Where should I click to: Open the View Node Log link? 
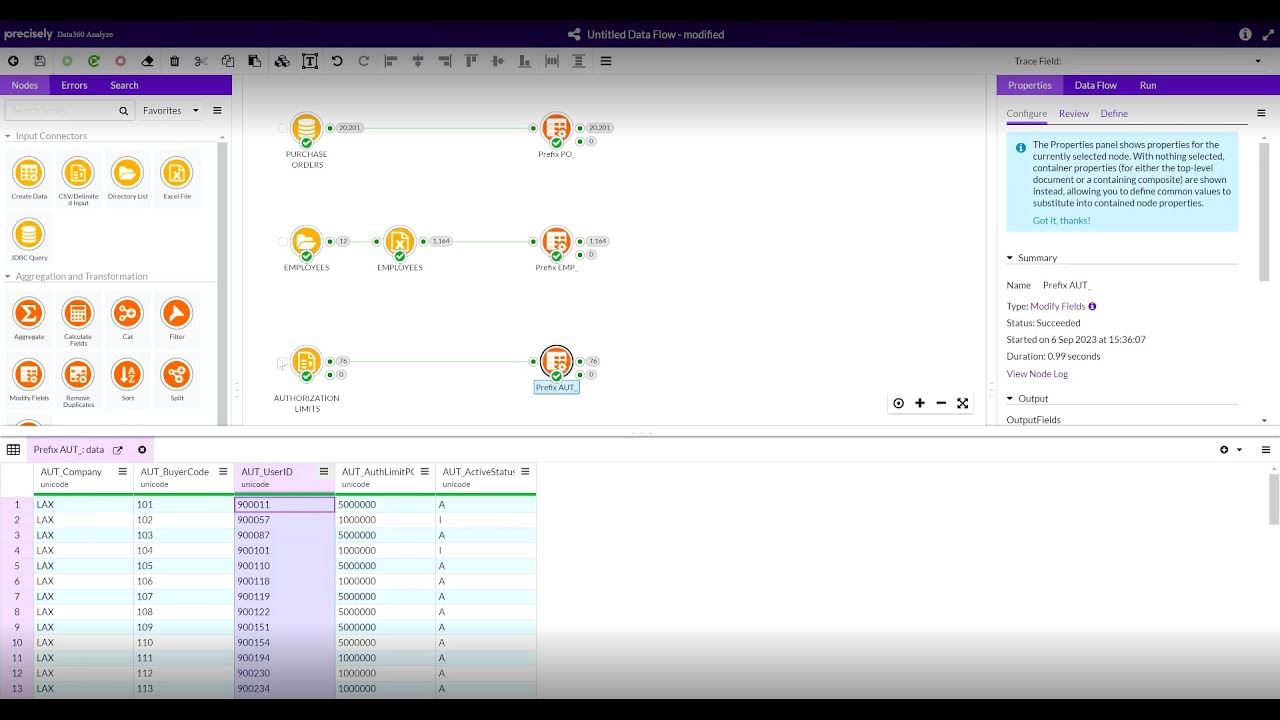point(1037,374)
